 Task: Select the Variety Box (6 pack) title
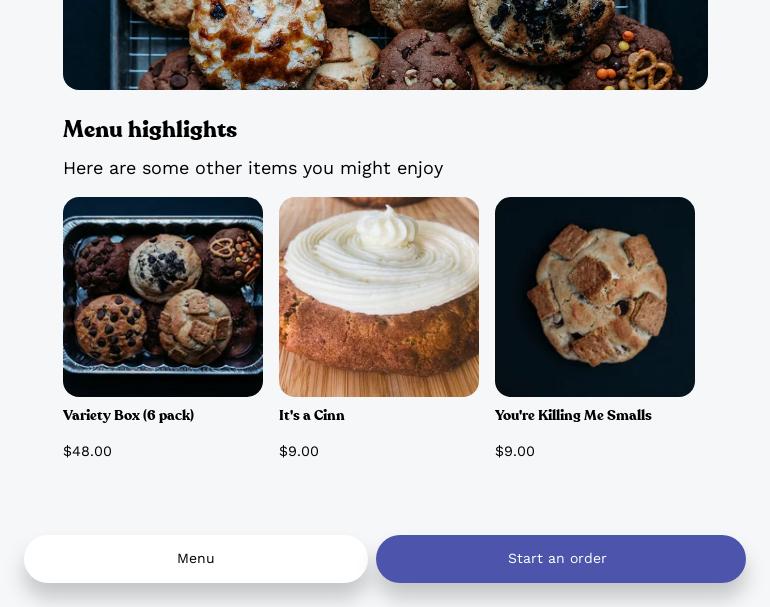click(129, 415)
